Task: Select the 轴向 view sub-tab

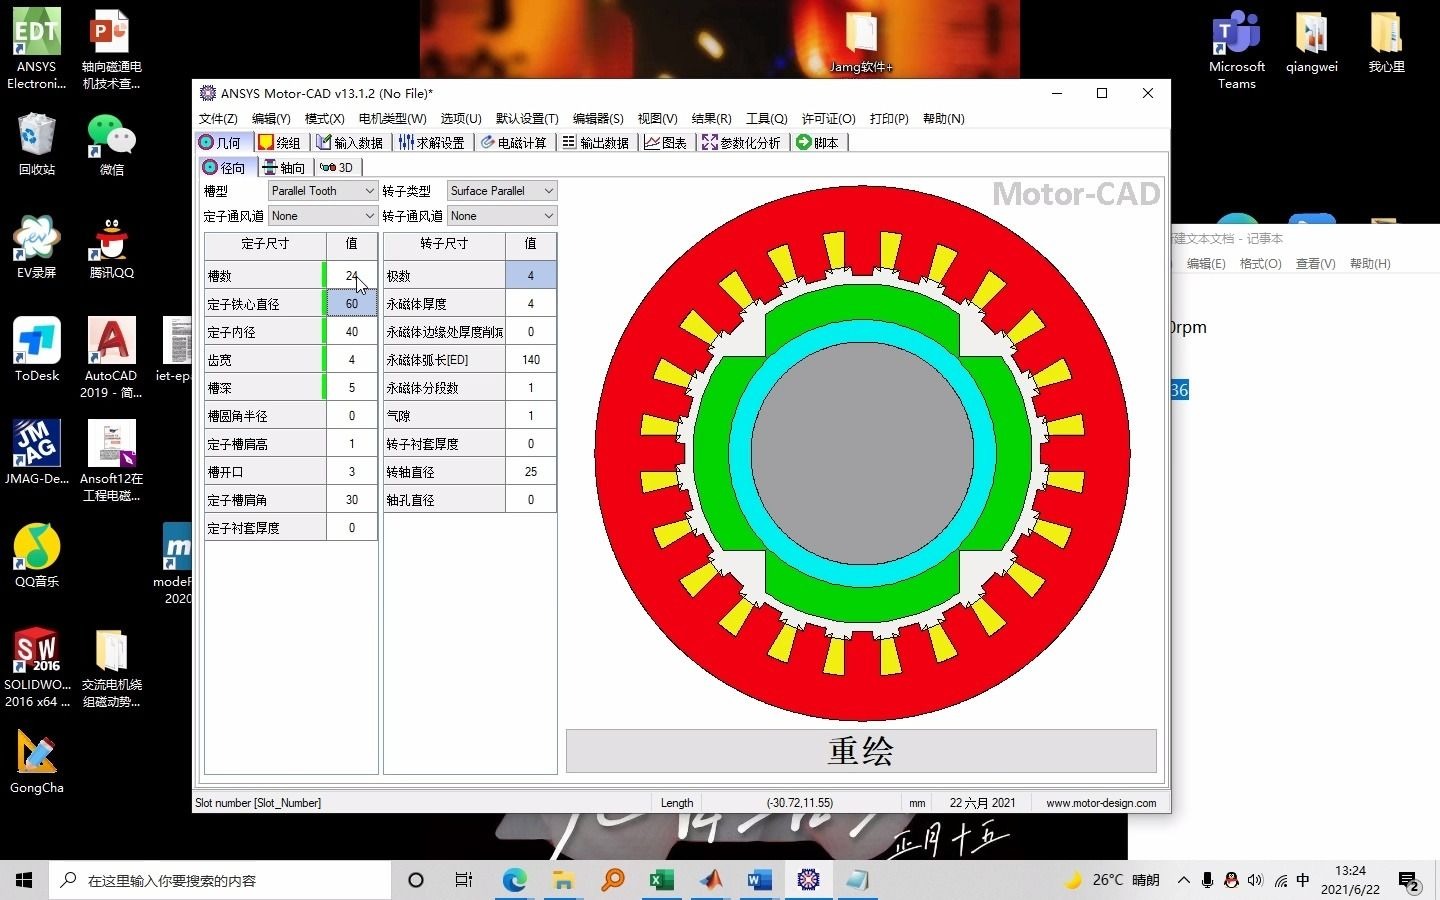Action: [x=284, y=168]
